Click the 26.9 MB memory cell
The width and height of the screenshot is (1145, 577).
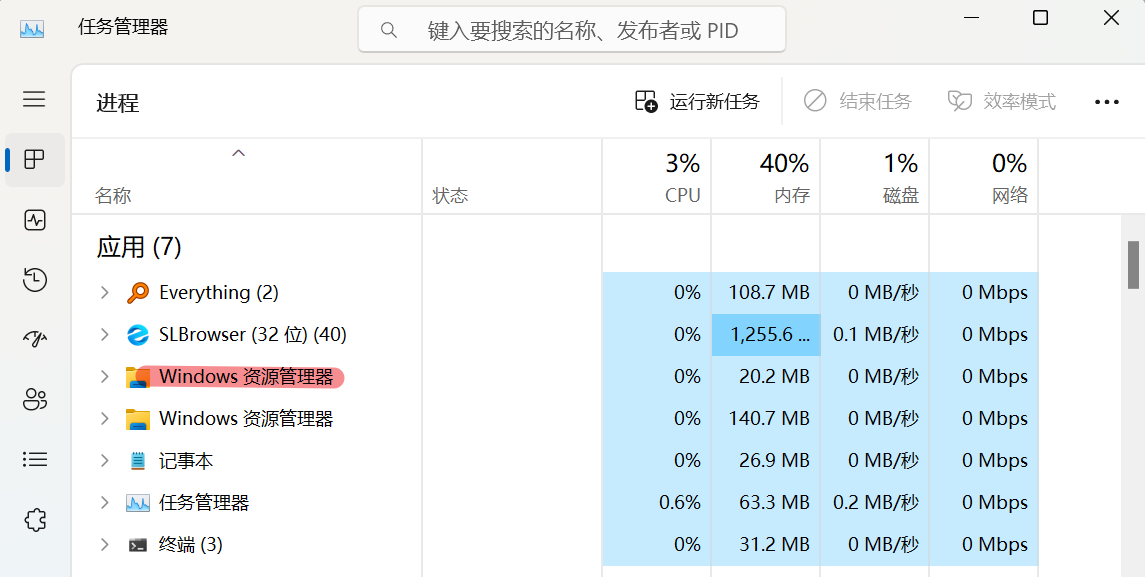(x=766, y=461)
